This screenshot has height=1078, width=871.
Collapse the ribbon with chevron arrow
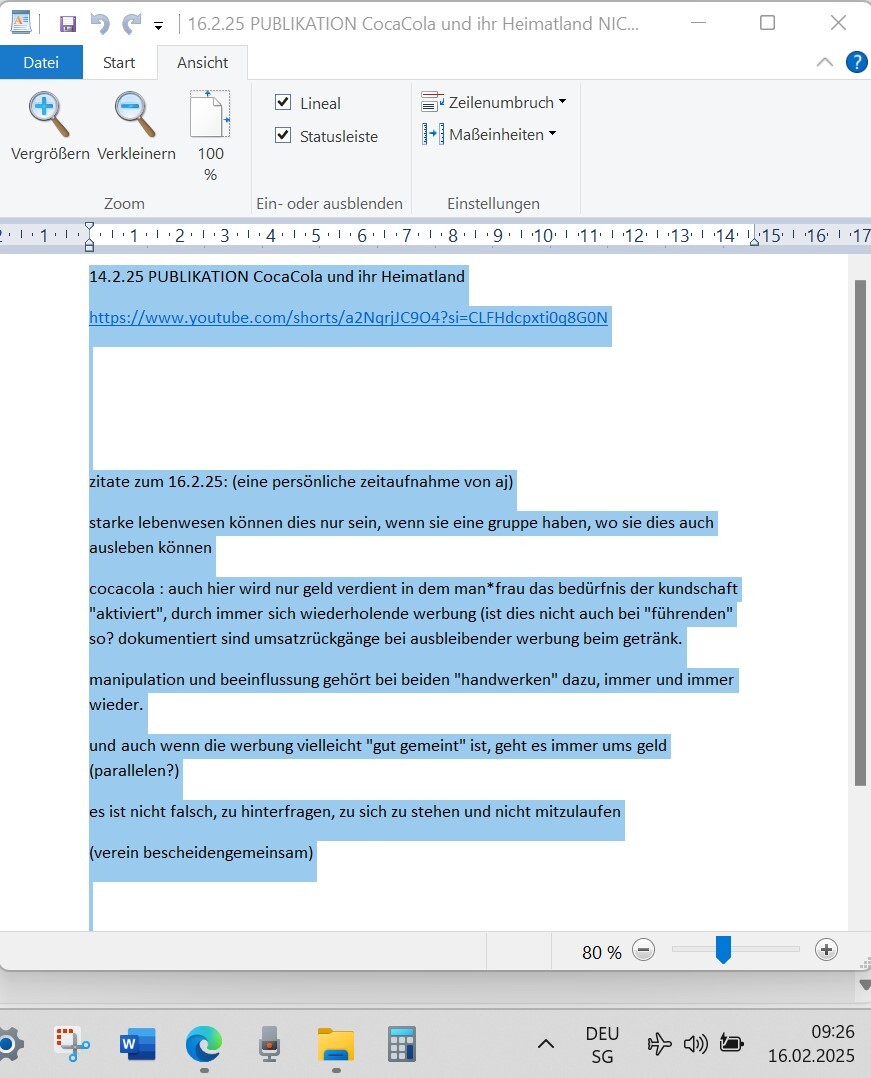(824, 63)
